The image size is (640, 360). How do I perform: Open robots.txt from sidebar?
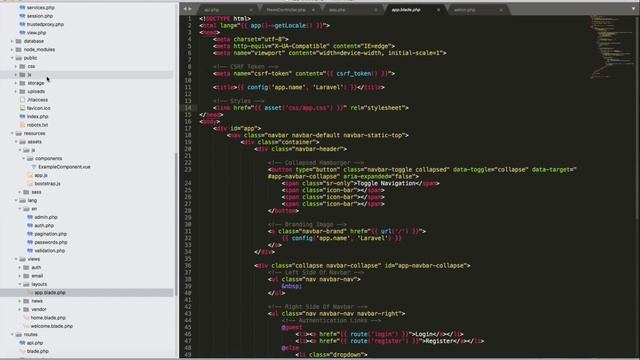(x=38, y=125)
